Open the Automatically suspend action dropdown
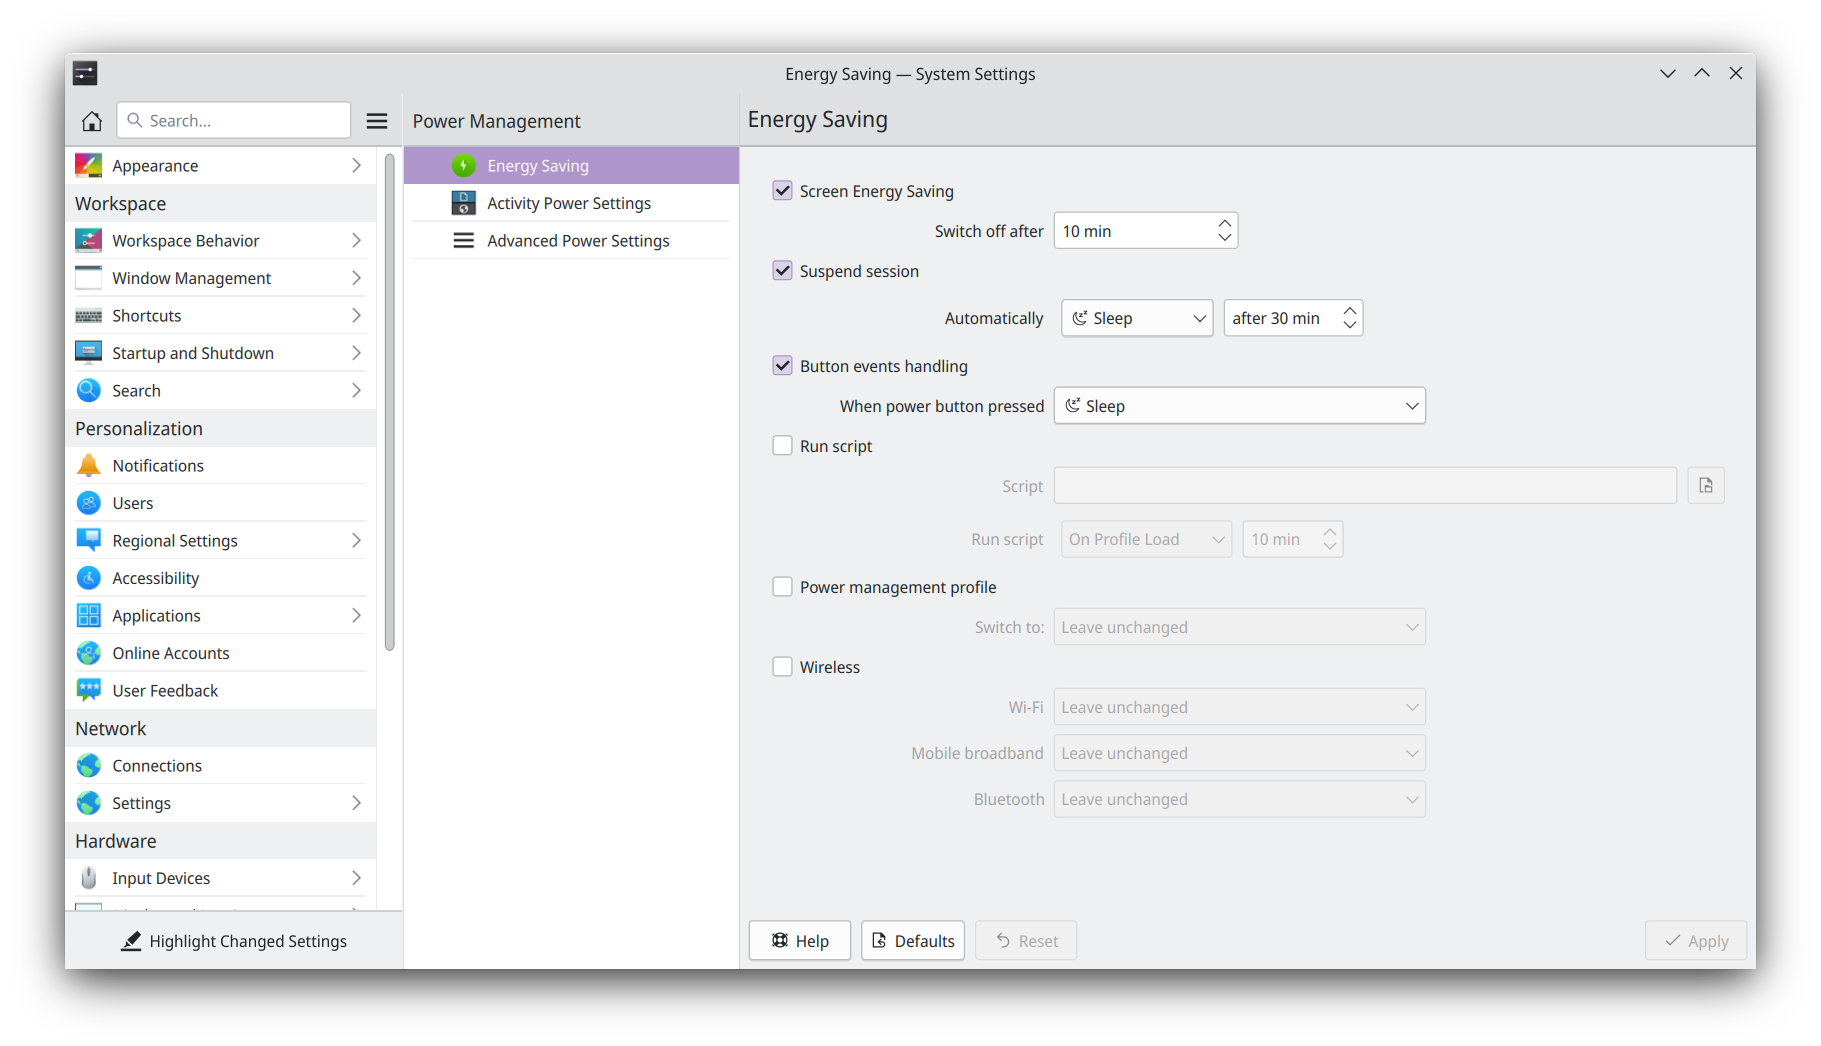The width and height of the screenshot is (1821, 1046). coord(1137,318)
